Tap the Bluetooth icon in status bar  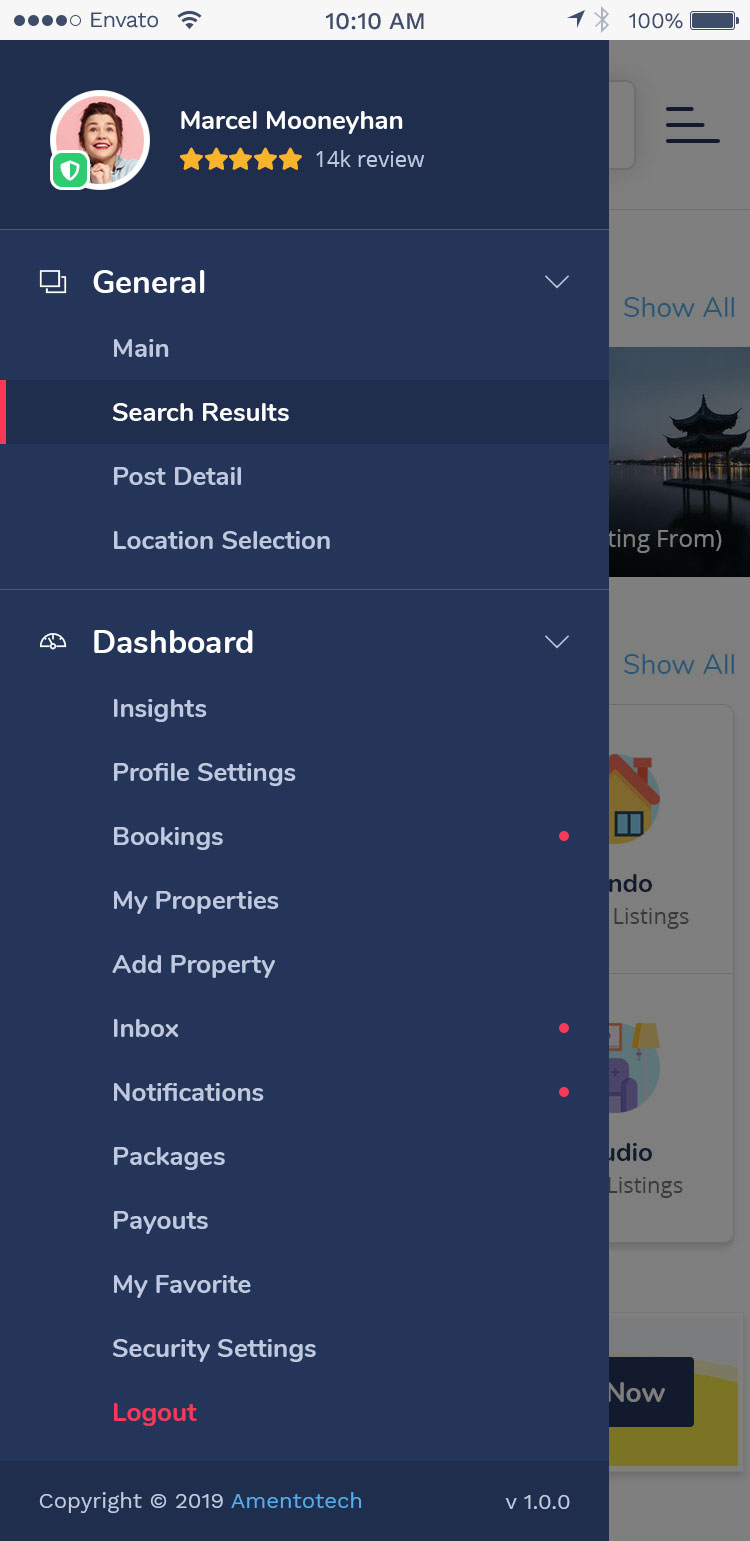click(602, 20)
